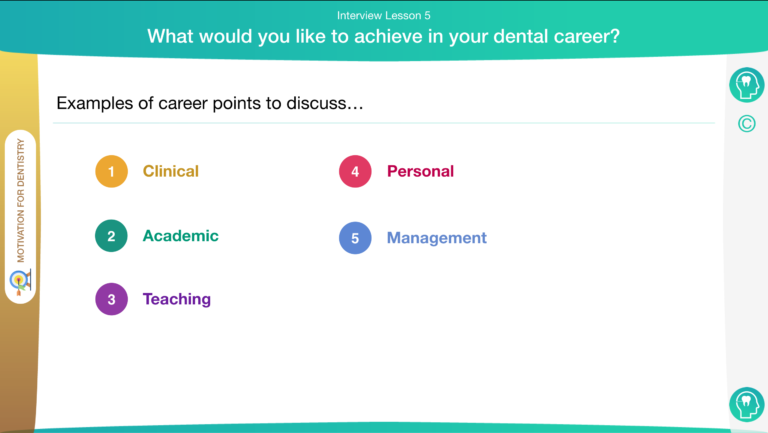Select the Management career point

[437, 238]
